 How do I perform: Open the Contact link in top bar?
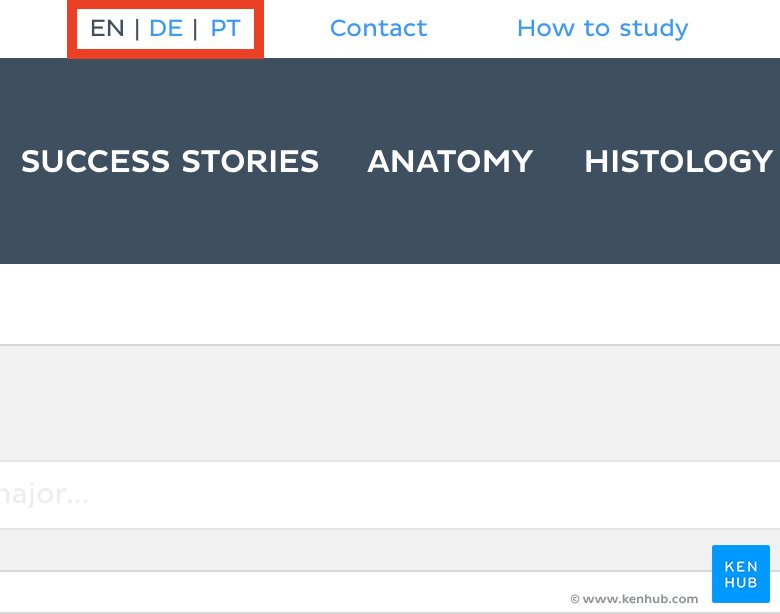[378, 28]
